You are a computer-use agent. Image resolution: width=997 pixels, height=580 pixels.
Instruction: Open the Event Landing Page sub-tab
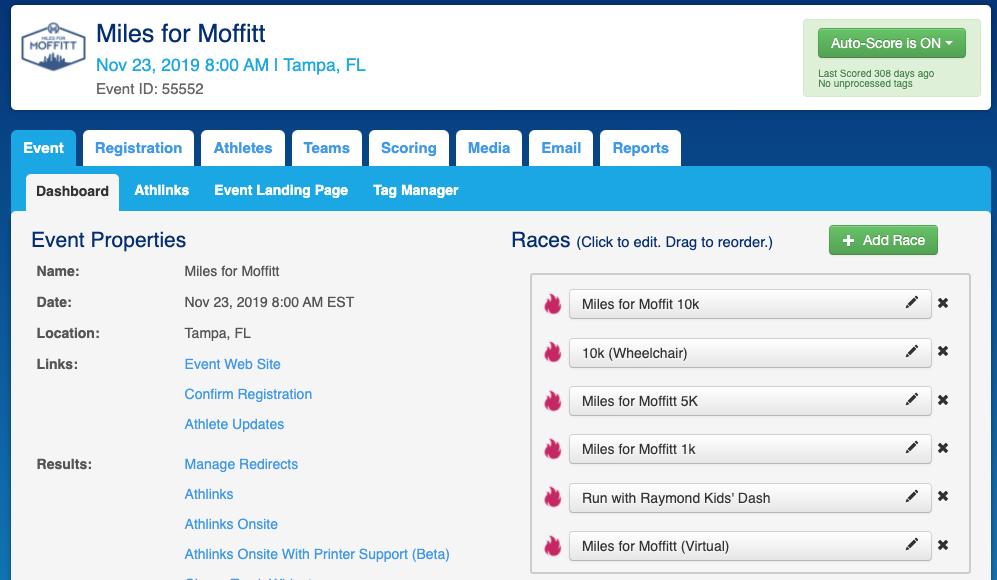click(x=281, y=190)
